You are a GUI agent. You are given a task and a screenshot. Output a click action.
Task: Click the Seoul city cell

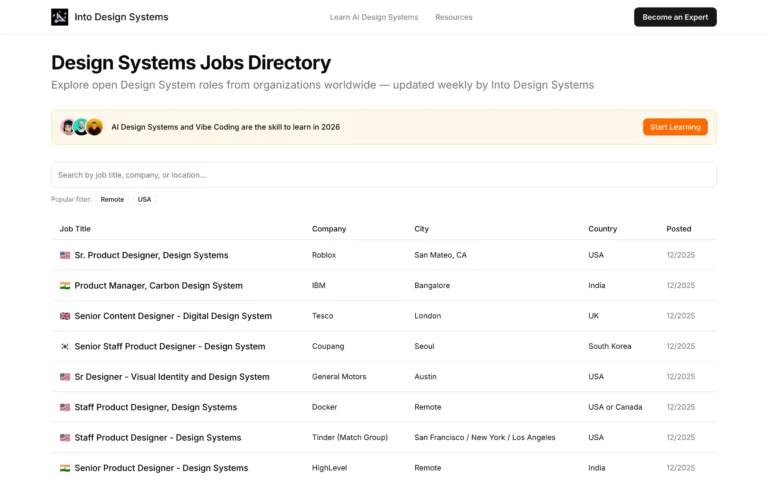click(x=424, y=346)
